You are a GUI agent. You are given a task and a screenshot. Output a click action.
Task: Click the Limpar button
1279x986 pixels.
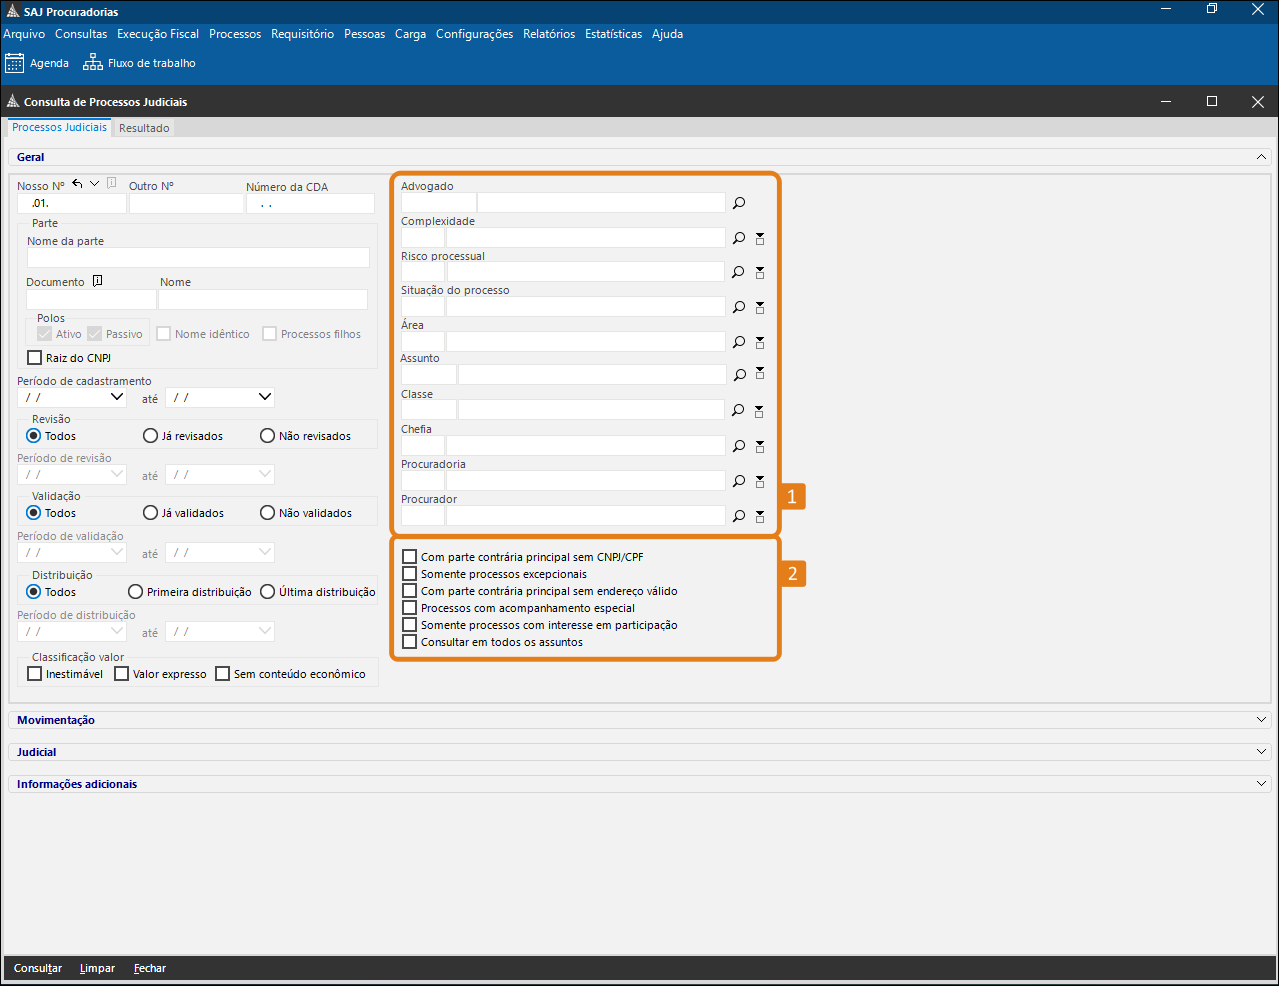click(97, 968)
